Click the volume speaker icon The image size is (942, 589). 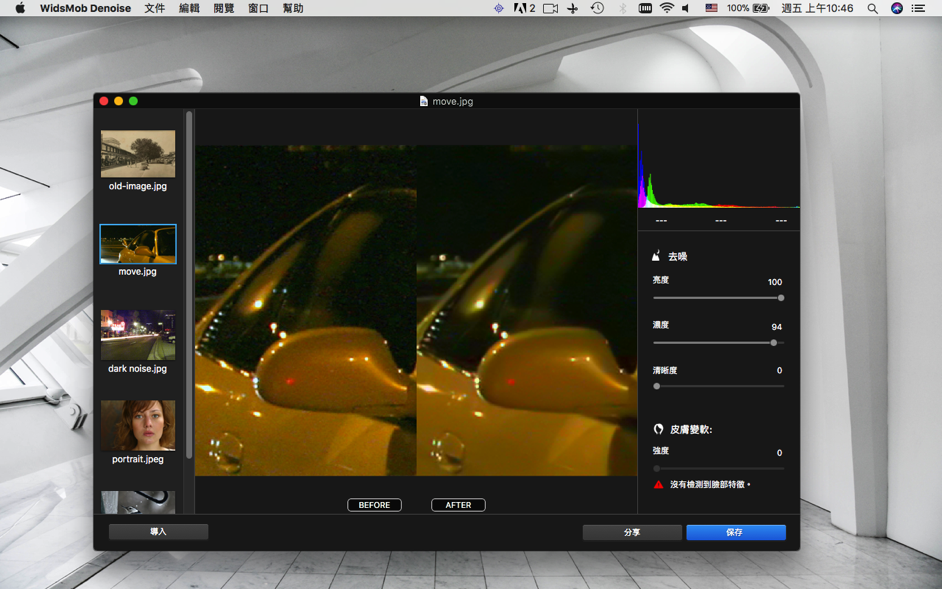coord(686,8)
